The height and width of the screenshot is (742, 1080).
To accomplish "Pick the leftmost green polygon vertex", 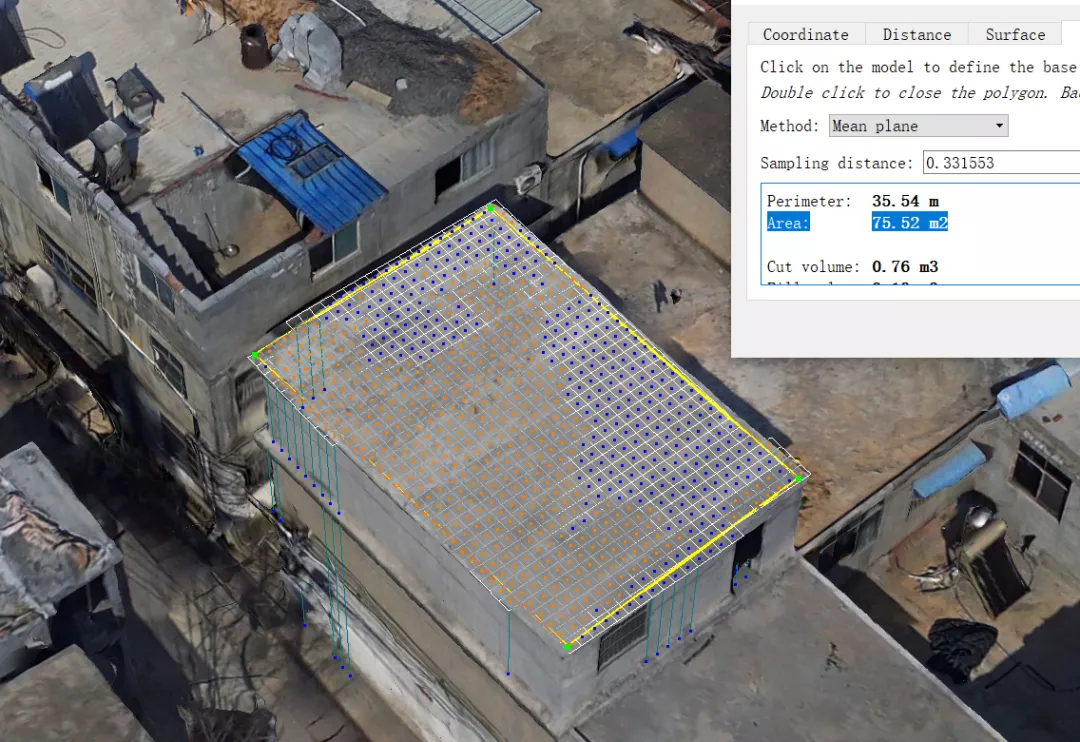I will 255,354.
